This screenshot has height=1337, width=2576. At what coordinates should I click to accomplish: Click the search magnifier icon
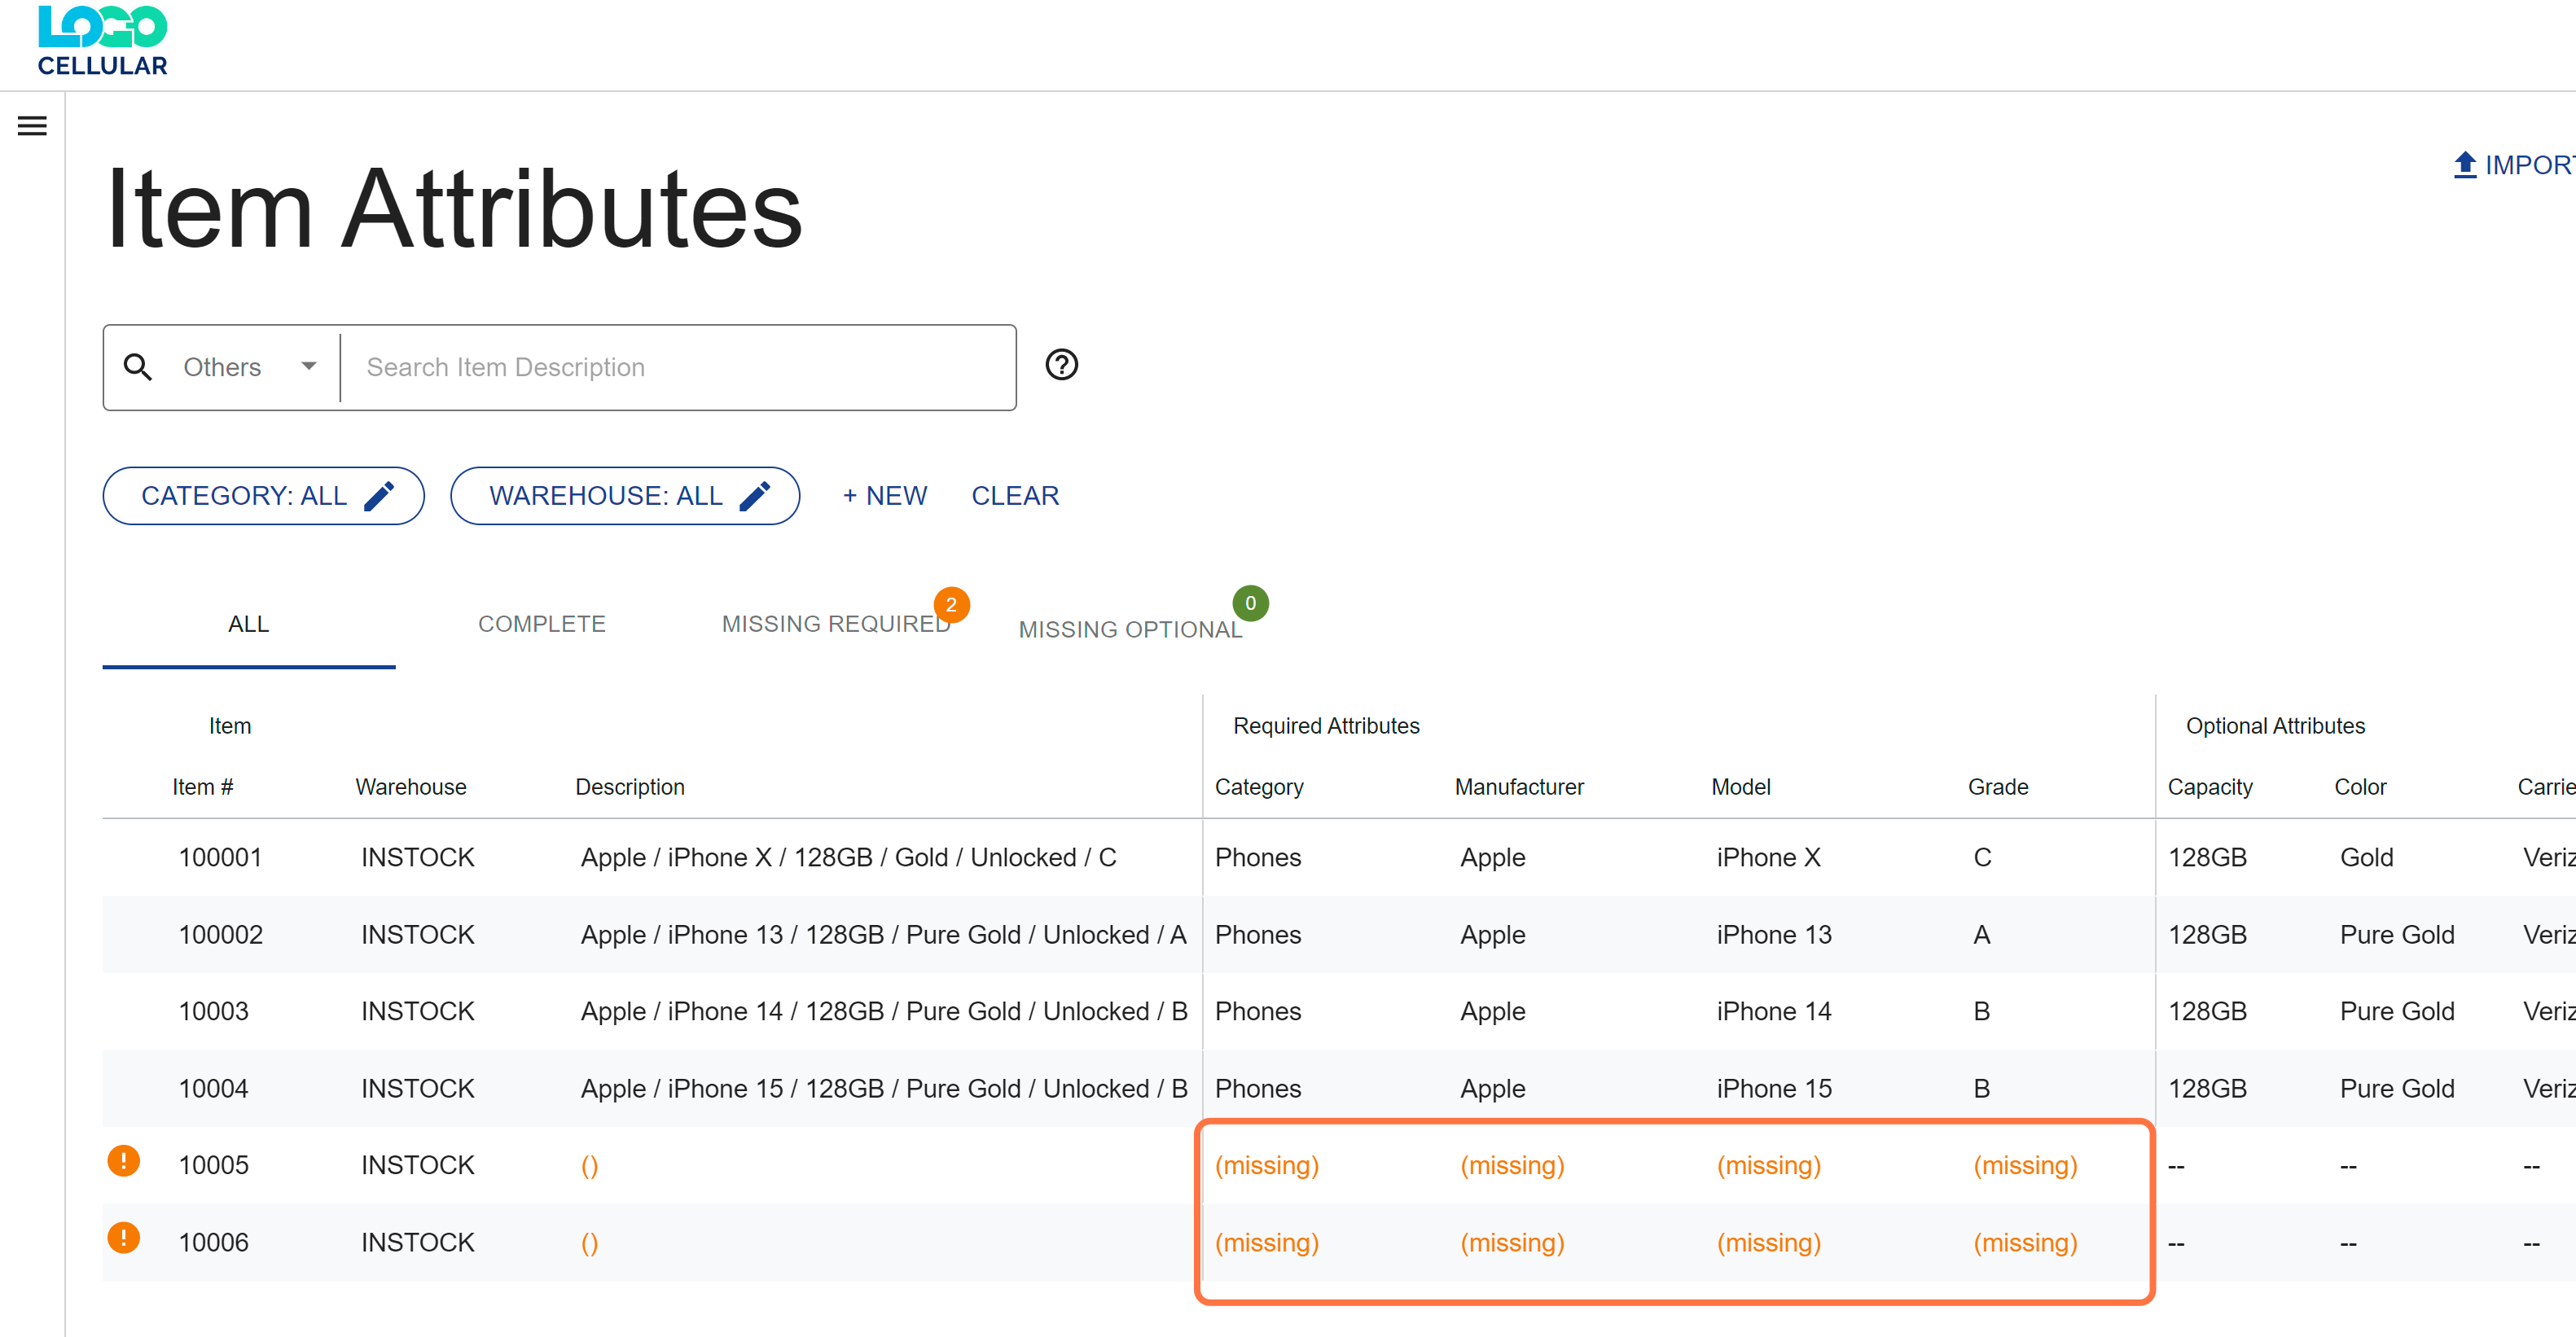tap(138, 367)
